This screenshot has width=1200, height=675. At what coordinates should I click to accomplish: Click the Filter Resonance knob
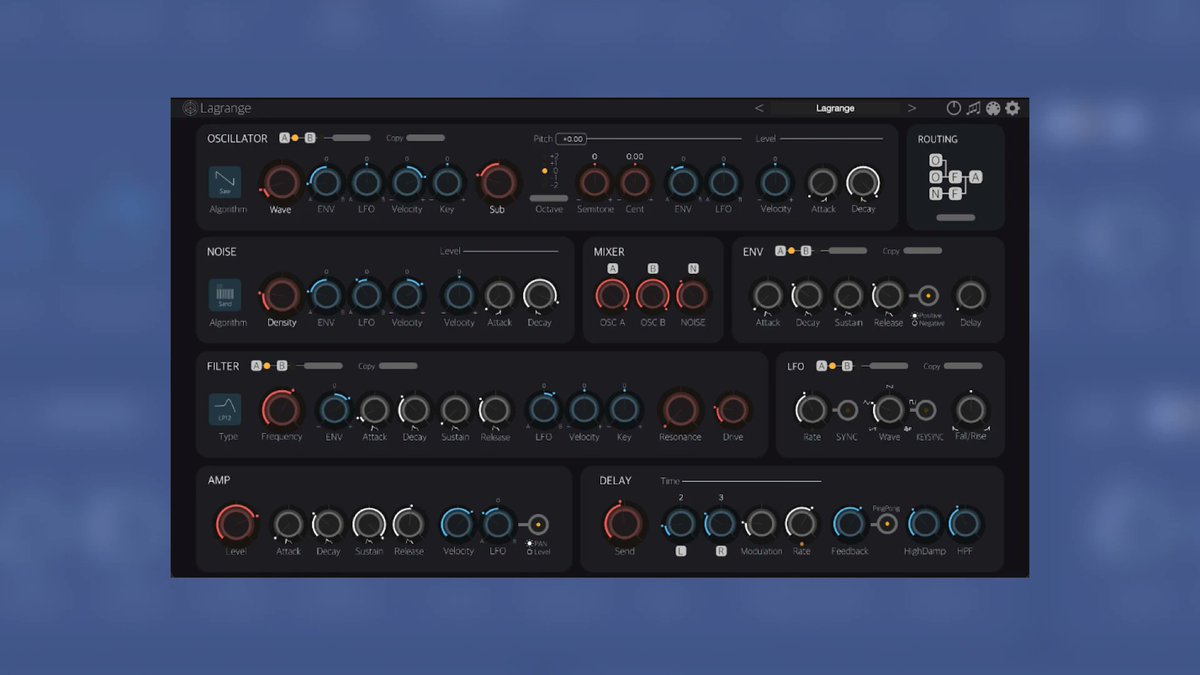[x=679, y=410]
